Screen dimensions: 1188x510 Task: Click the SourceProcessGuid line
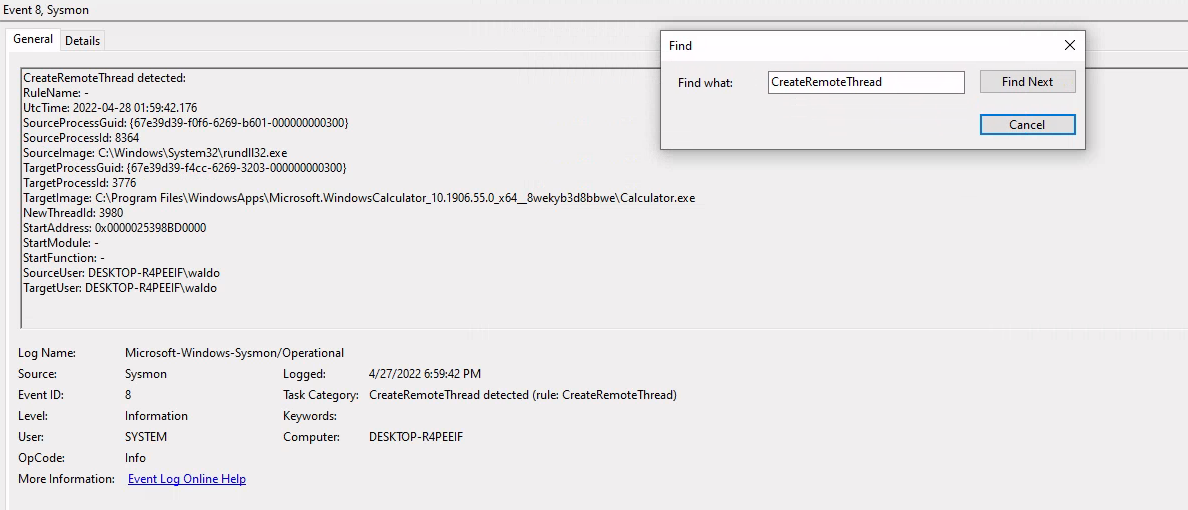coord(185,123)
